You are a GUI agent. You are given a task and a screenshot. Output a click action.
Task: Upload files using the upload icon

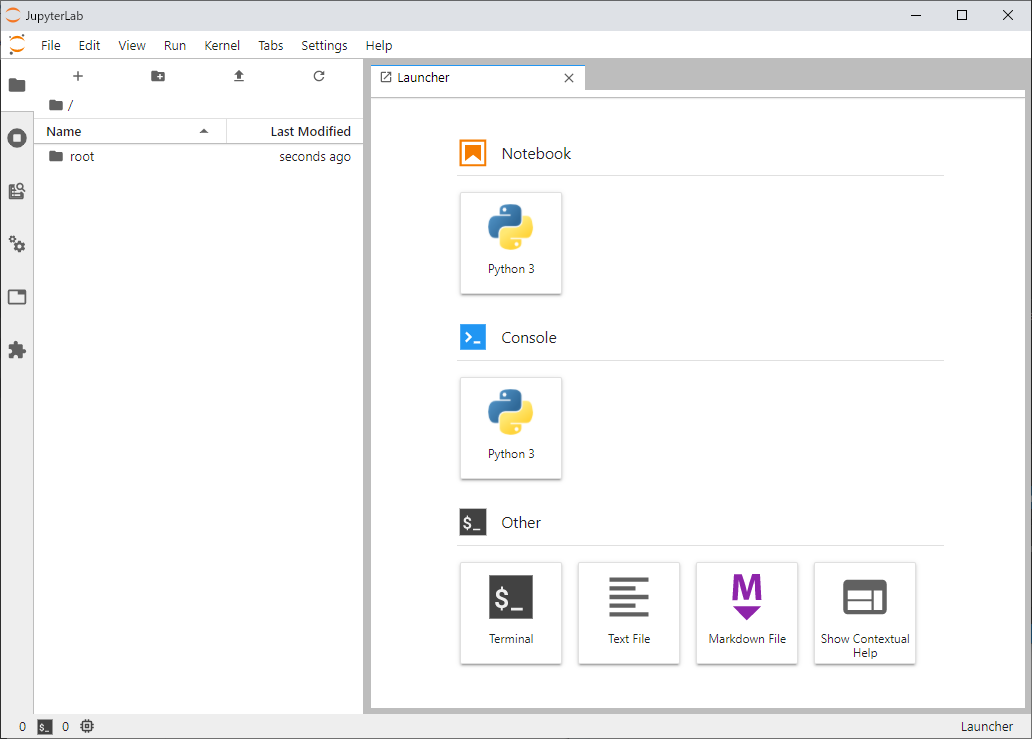coord(238,76)
